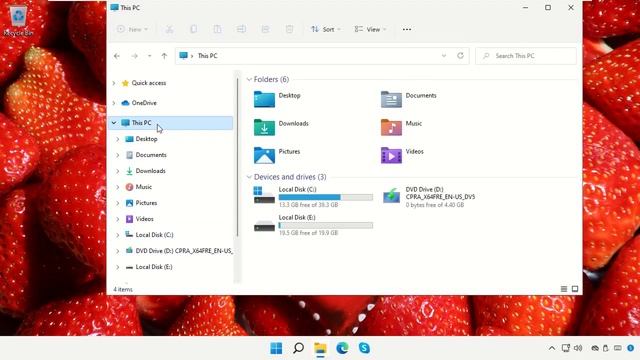Go back with the Back arrow
This screenshot has width=640, height=360.
click(117, 56)
